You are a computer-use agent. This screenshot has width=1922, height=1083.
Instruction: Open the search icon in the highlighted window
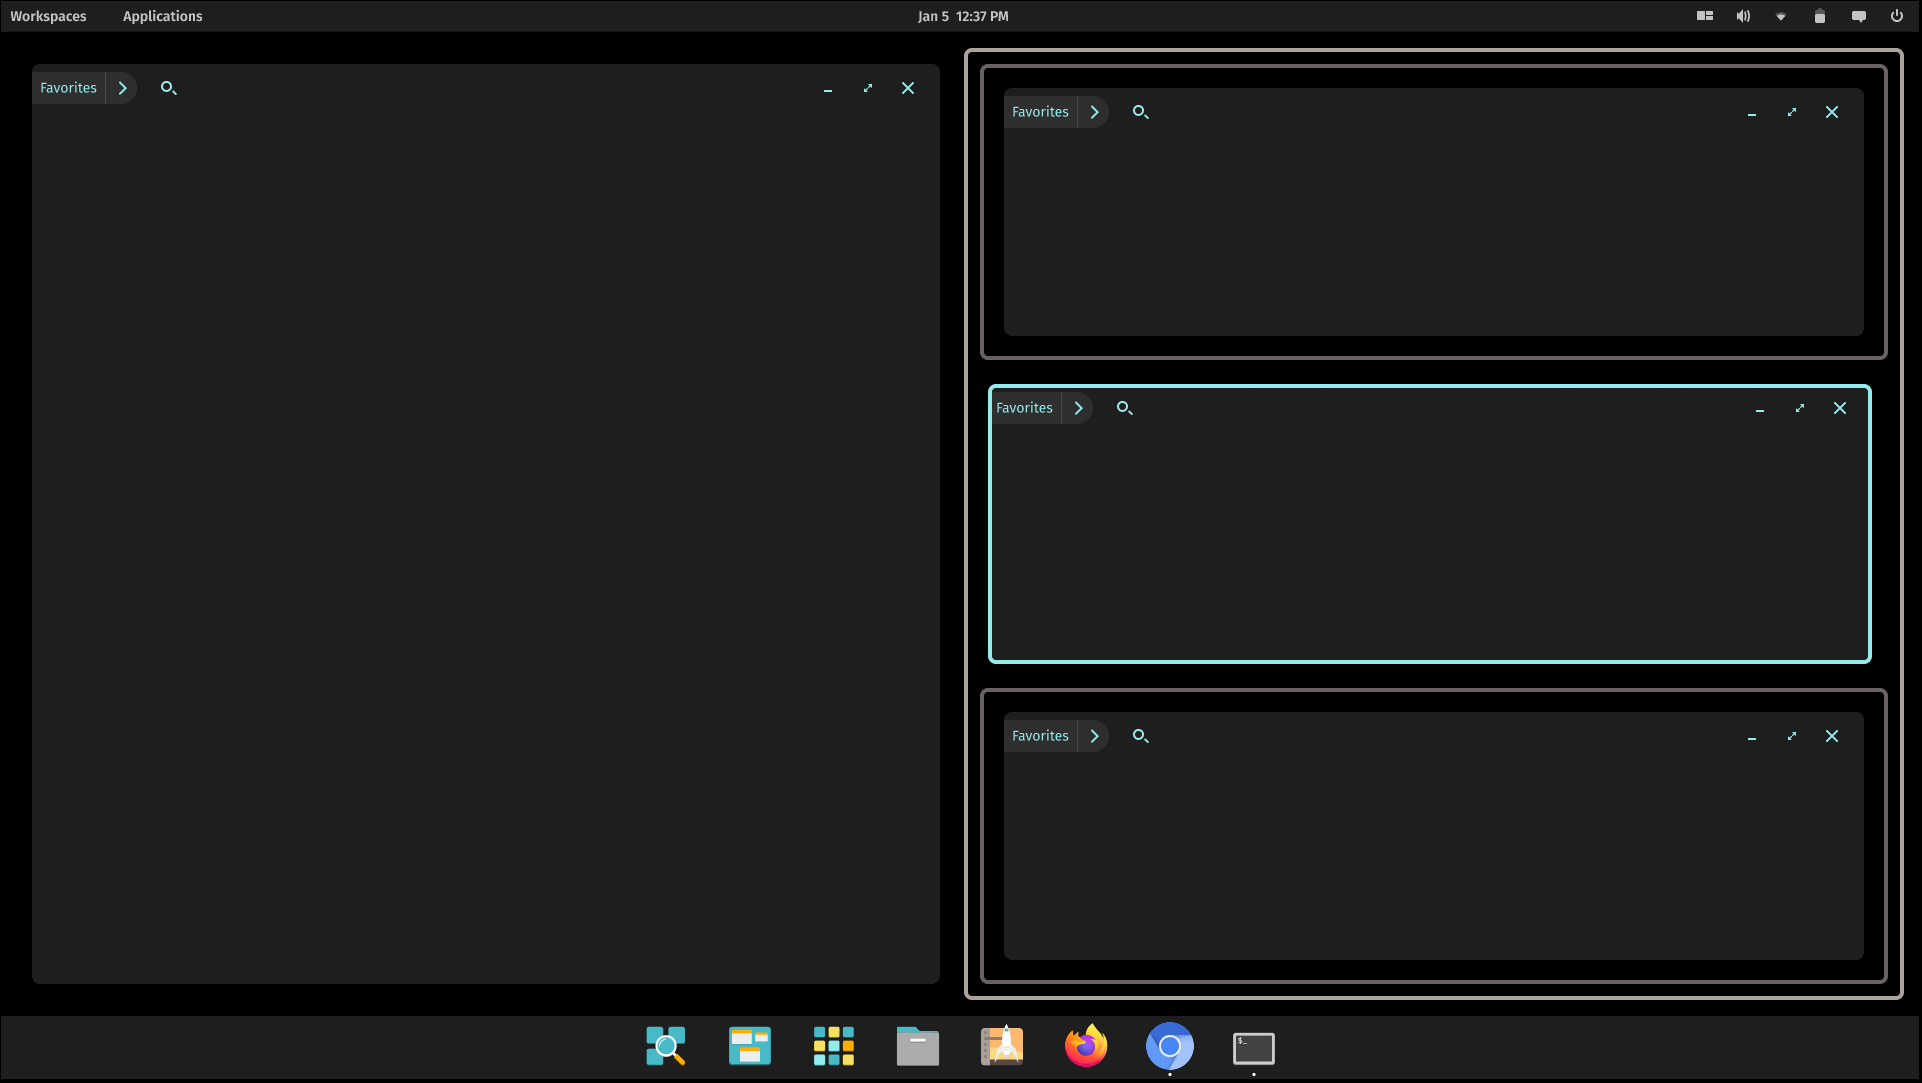click(x=1124, y=408)
